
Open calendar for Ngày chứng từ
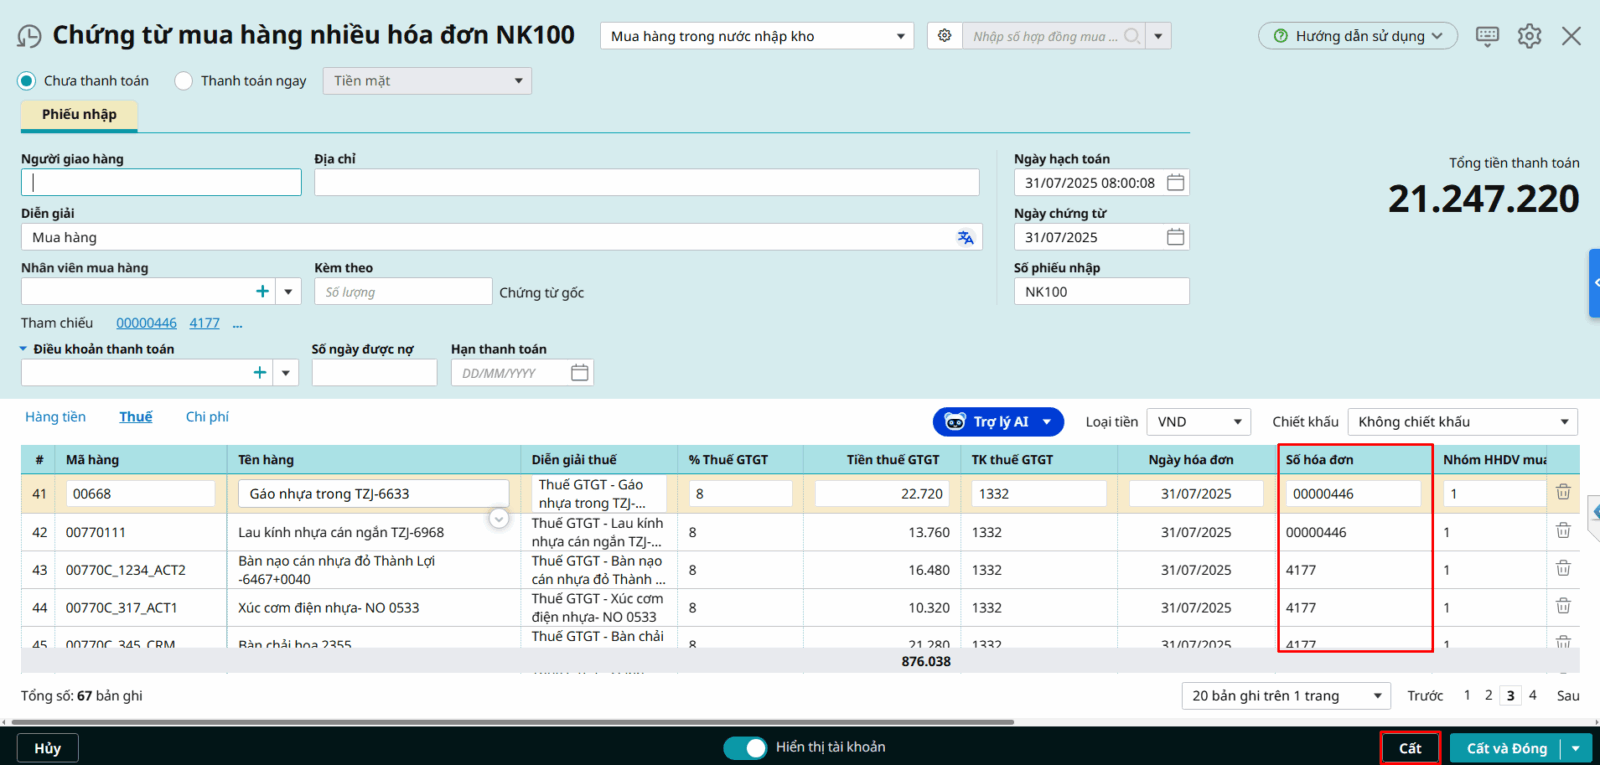[x=1176, y=237]
